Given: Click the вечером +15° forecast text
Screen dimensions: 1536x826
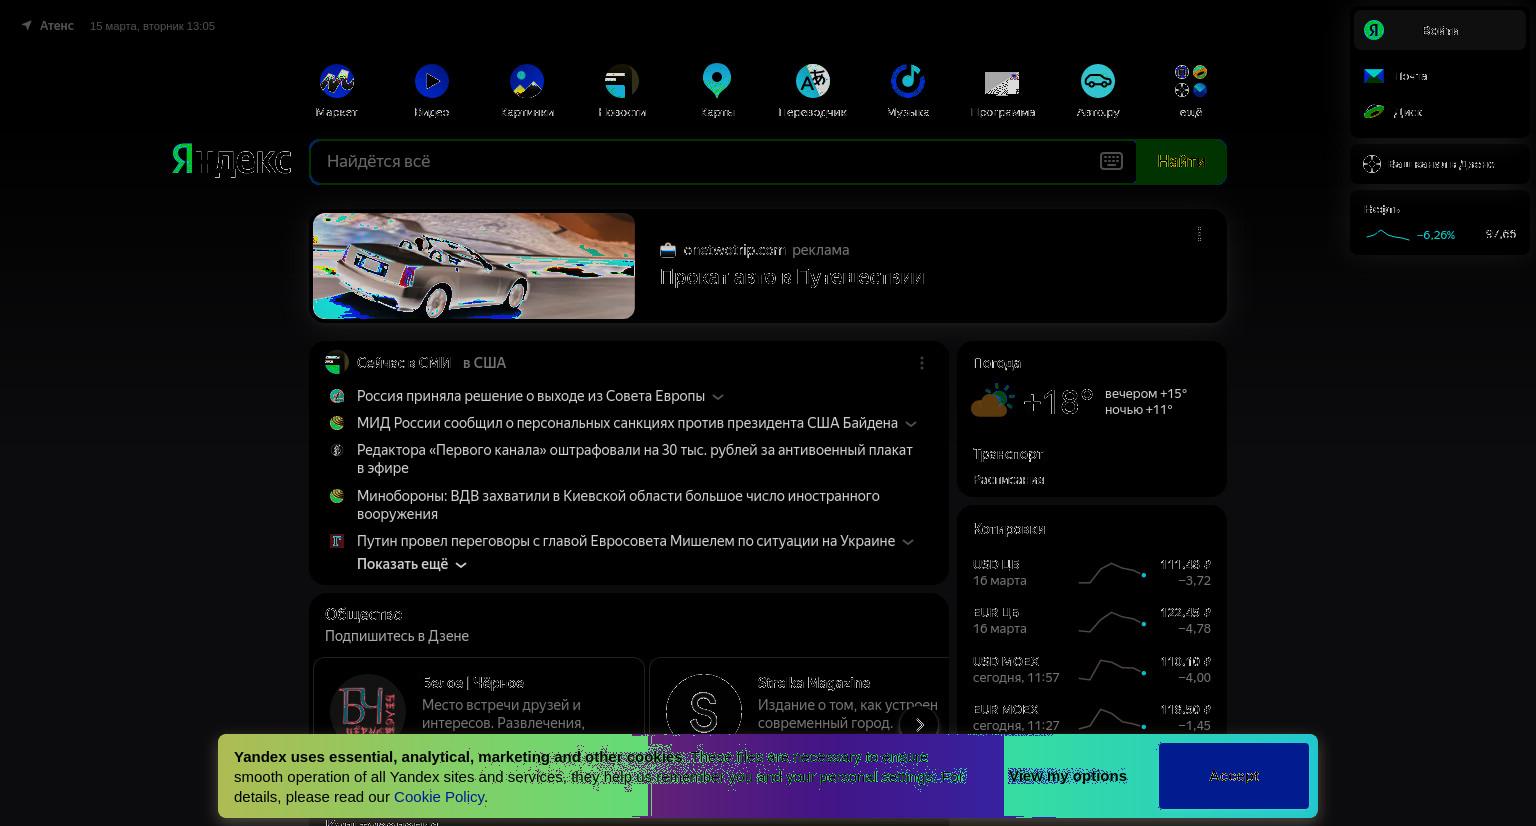Looking at the screenshot, I should [x=1146, y=394].
